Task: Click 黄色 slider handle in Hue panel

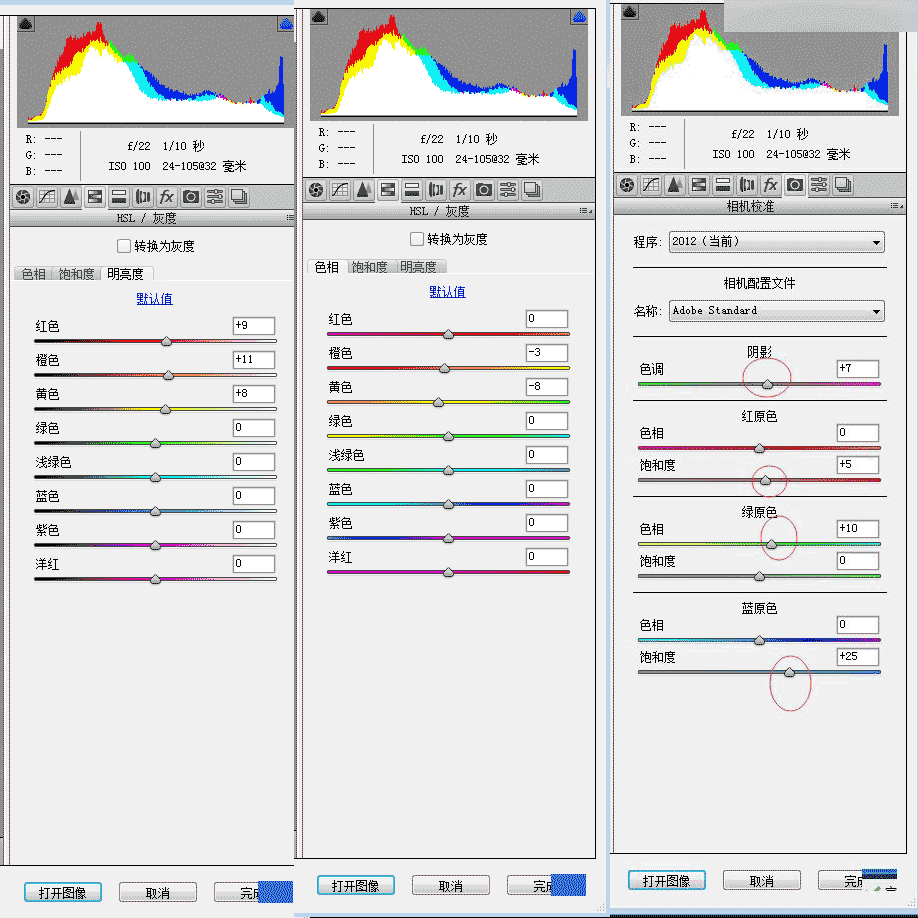Action: tap(438, 402)
